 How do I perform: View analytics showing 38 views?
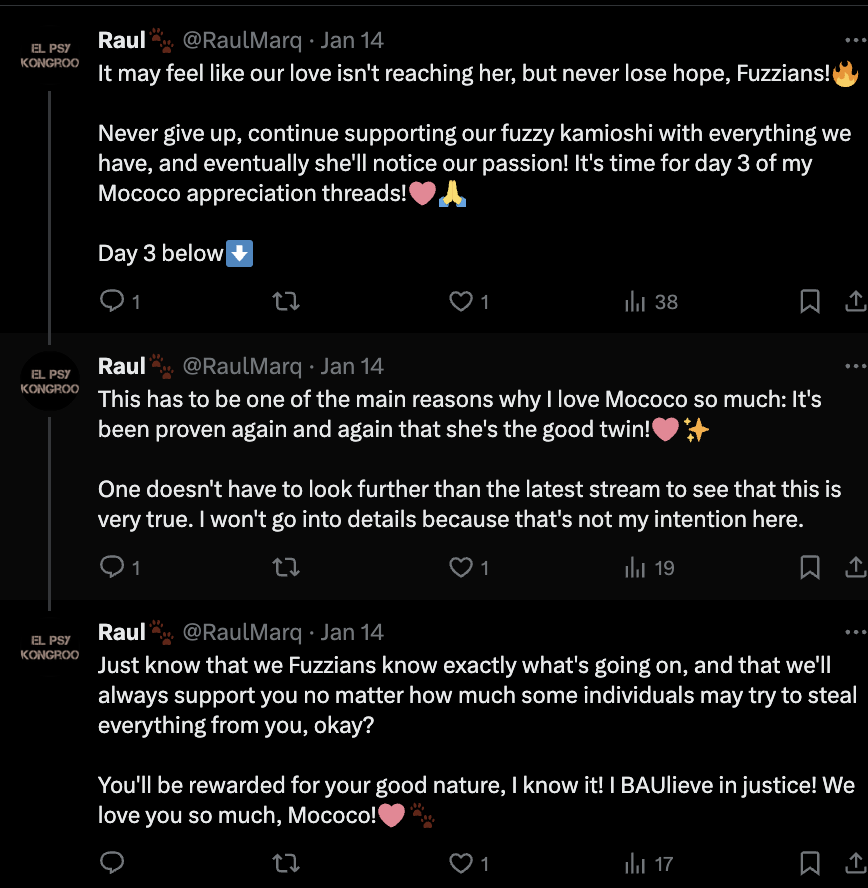coord(651,301)
